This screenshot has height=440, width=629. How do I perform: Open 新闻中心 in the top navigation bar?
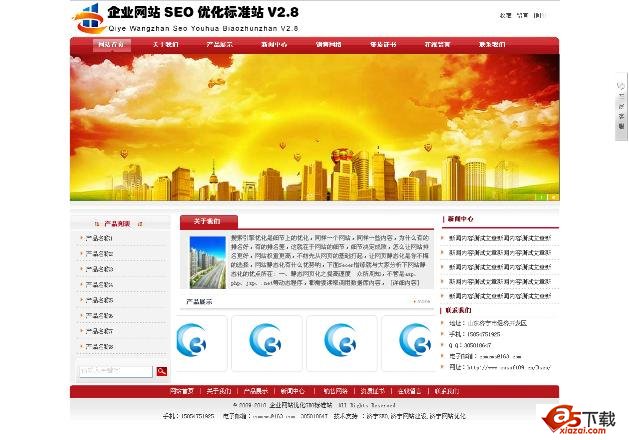click(274, 45)
